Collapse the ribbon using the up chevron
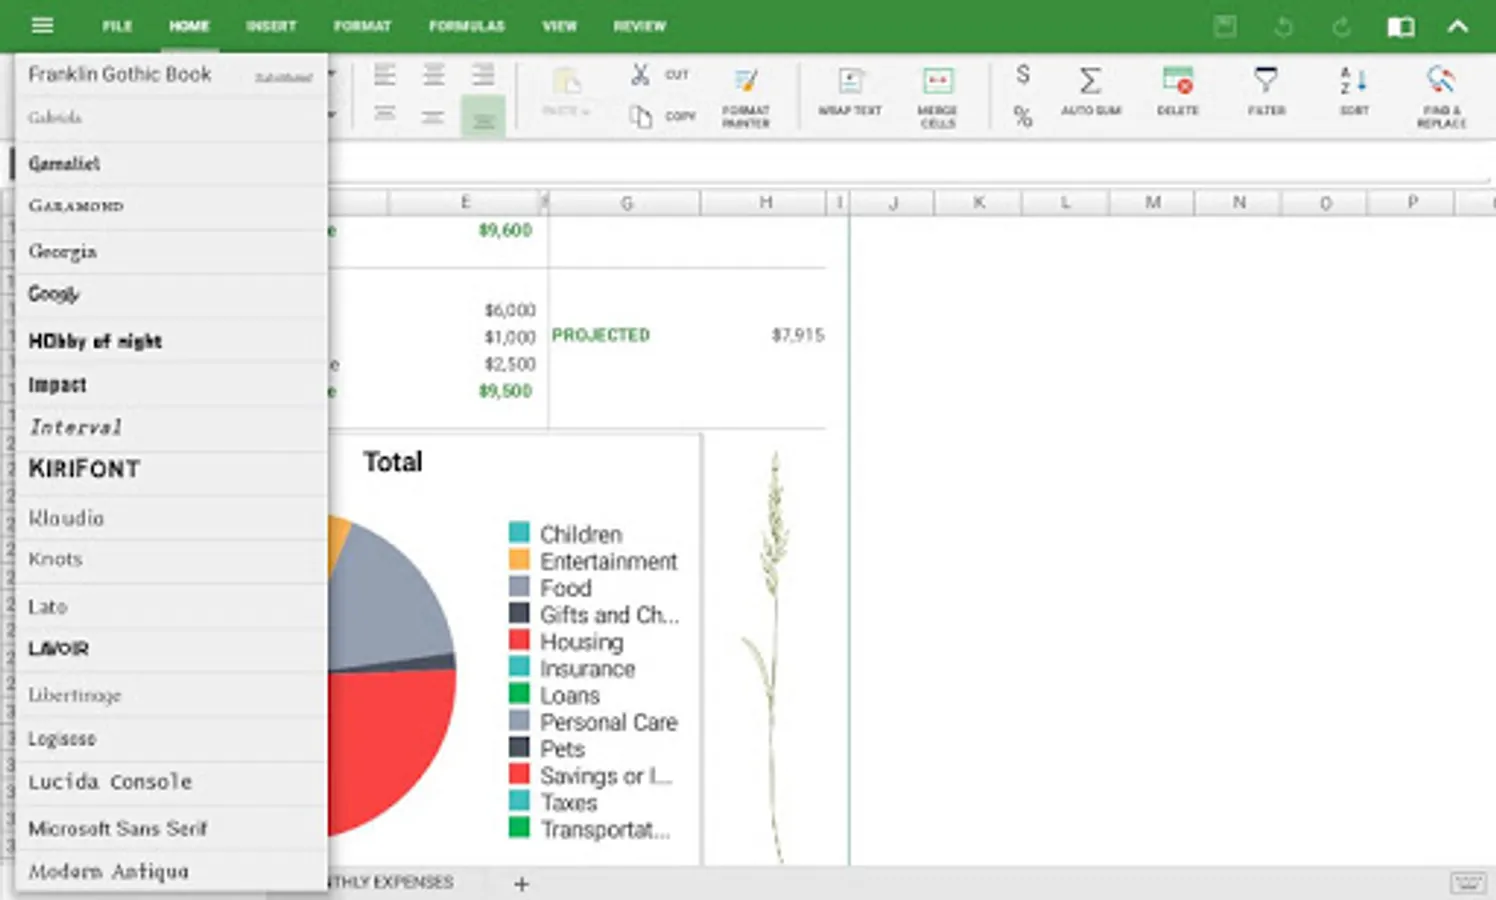1496x900 pixels. coord(1458,27)
